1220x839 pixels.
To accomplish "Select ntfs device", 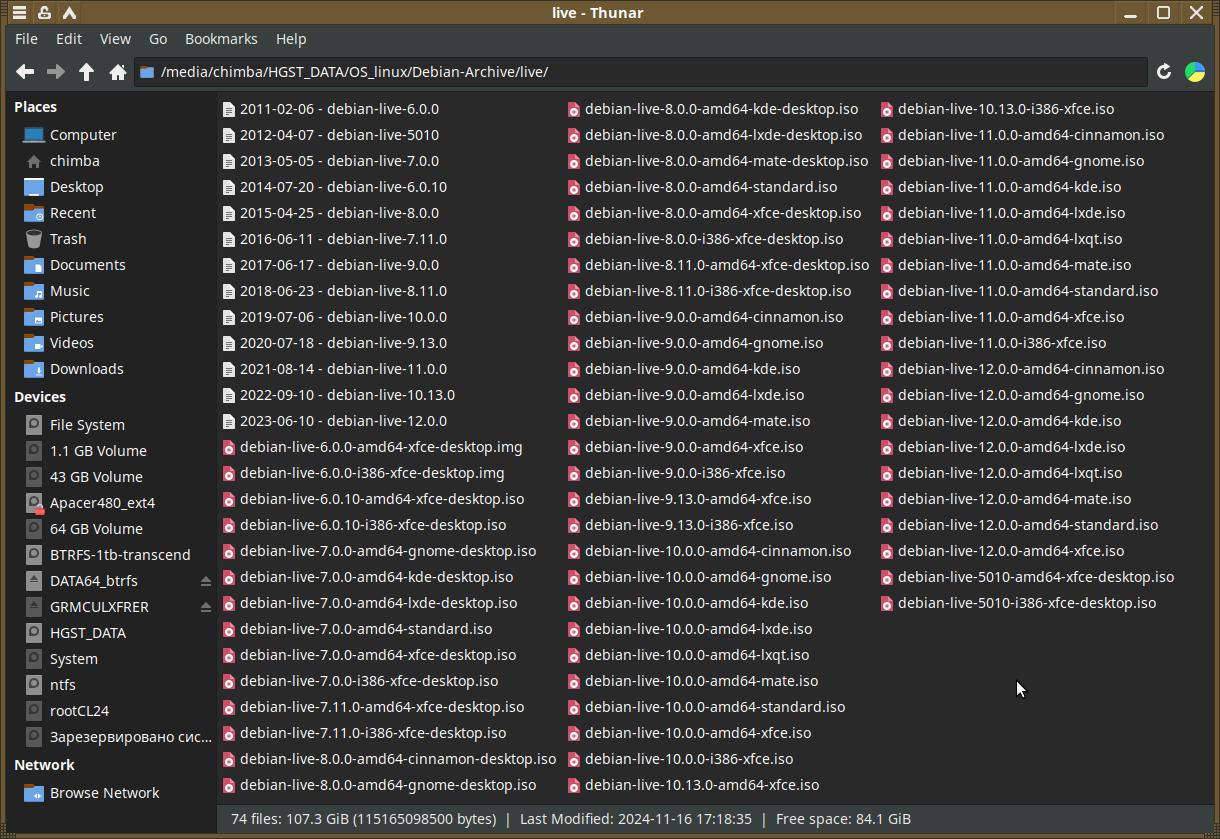I will 50,685.
